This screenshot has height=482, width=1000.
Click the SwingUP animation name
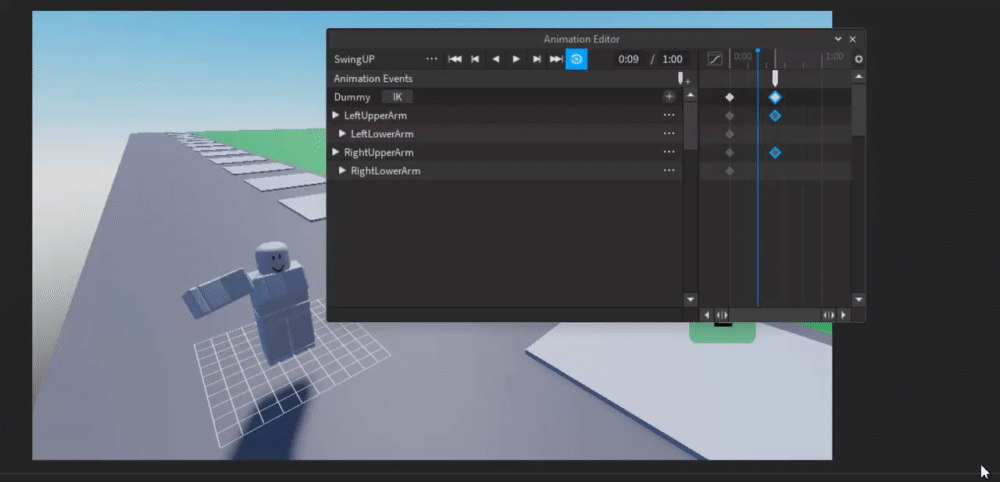[355, 59]
